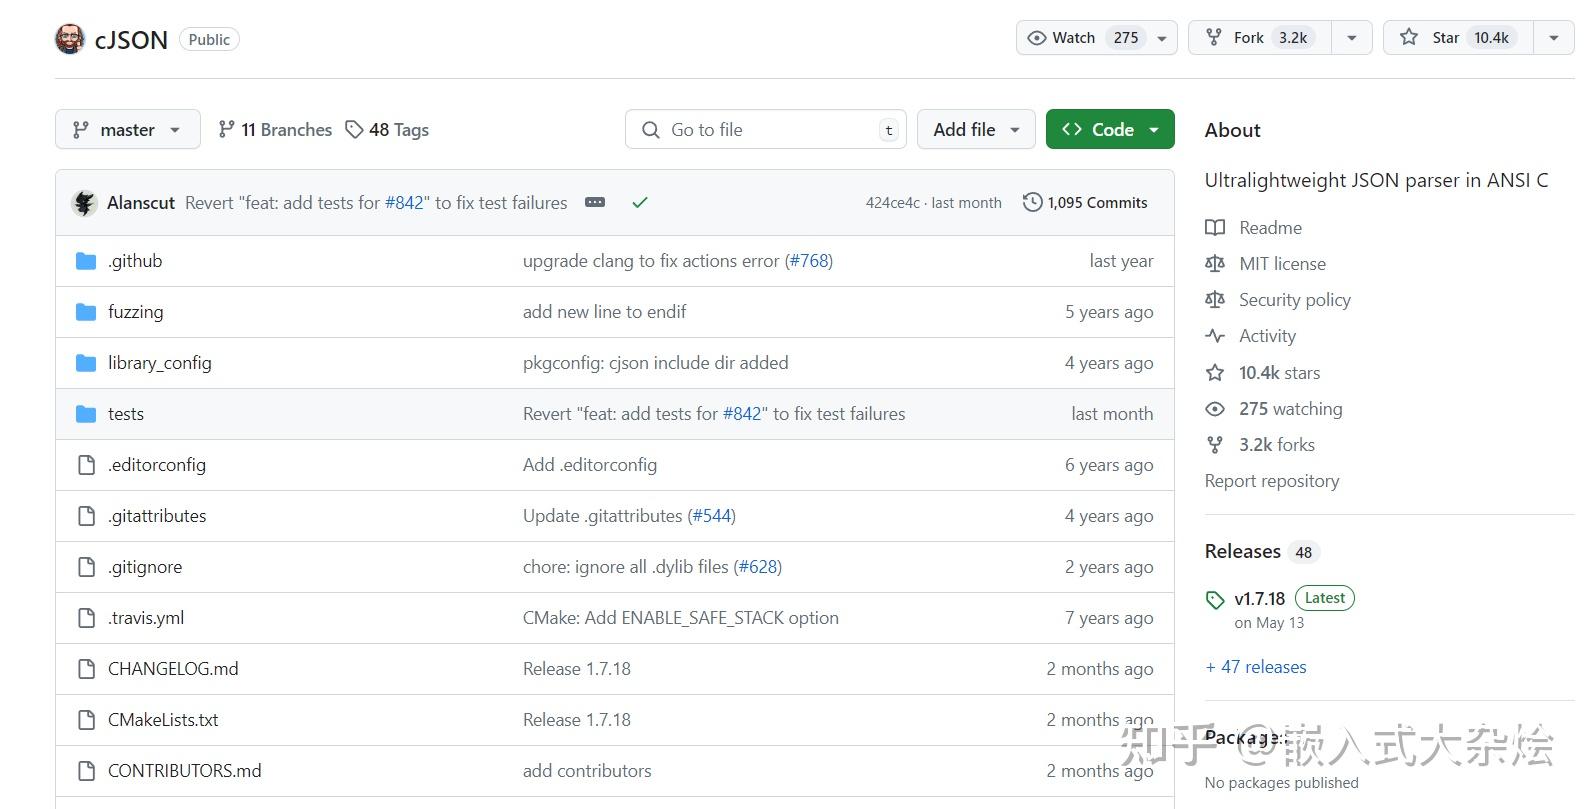Expand commit message ellipsis icon
This screenshot has width=1595, height=809.
[x=595, y=203]
